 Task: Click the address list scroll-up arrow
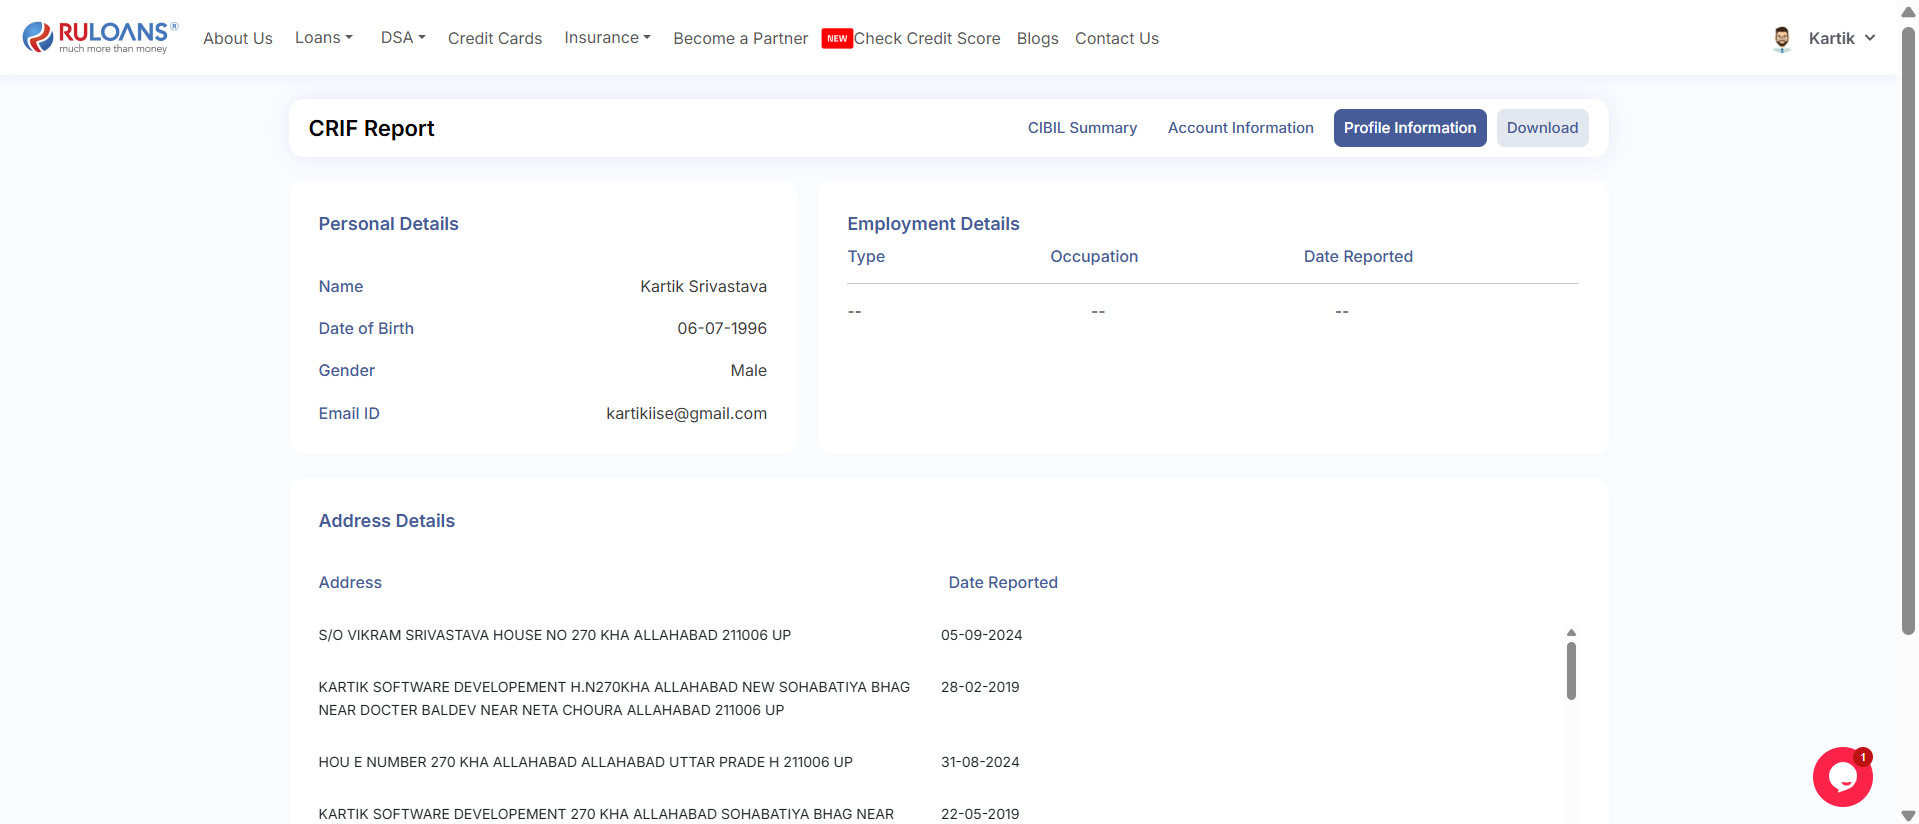click(1571, 633)
